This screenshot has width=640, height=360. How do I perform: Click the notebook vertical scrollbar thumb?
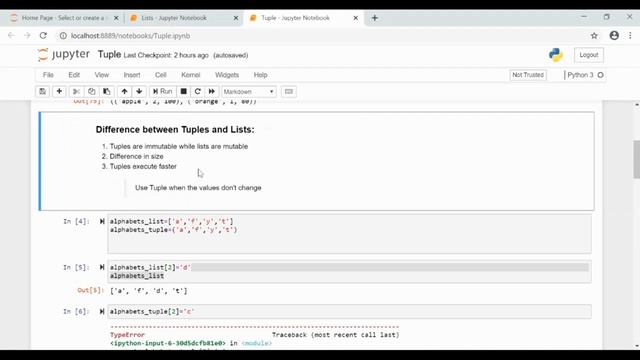(x=636, y=159)
